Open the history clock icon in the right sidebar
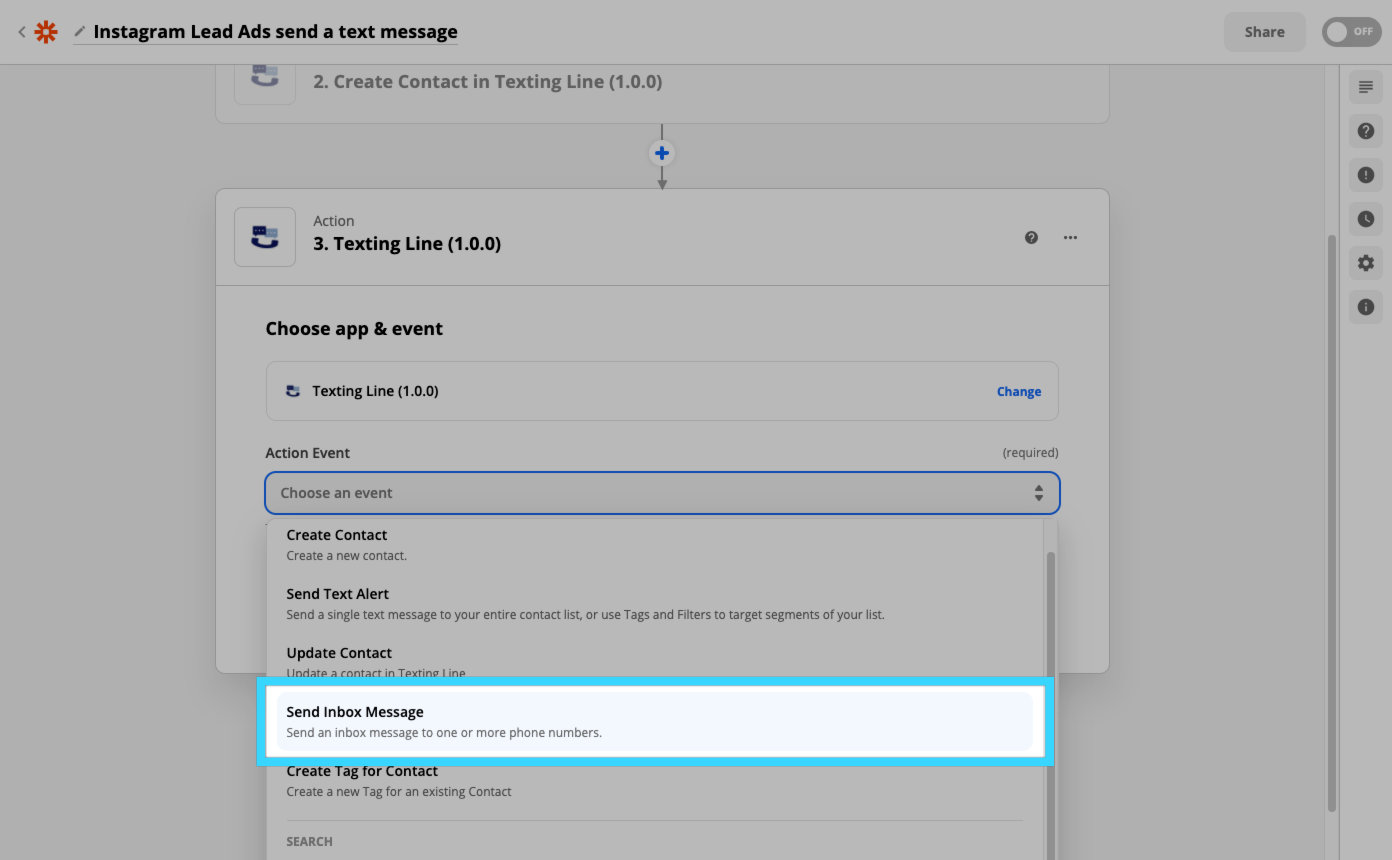 point(1366,219)
